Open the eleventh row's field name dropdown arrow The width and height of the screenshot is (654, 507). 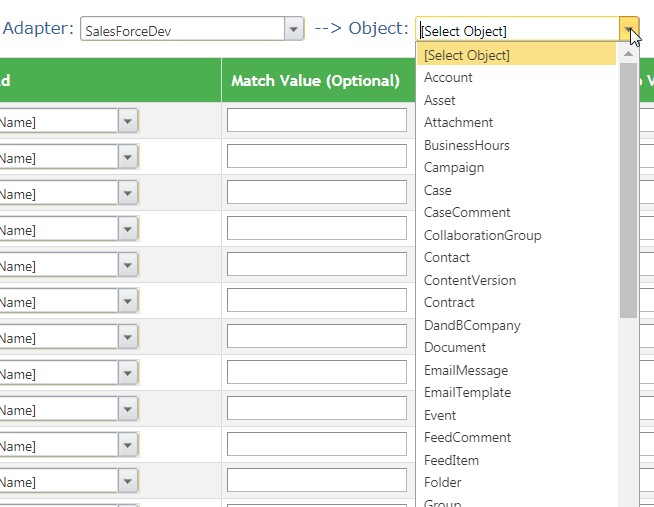pyautogui.click(x=128, y=481)
